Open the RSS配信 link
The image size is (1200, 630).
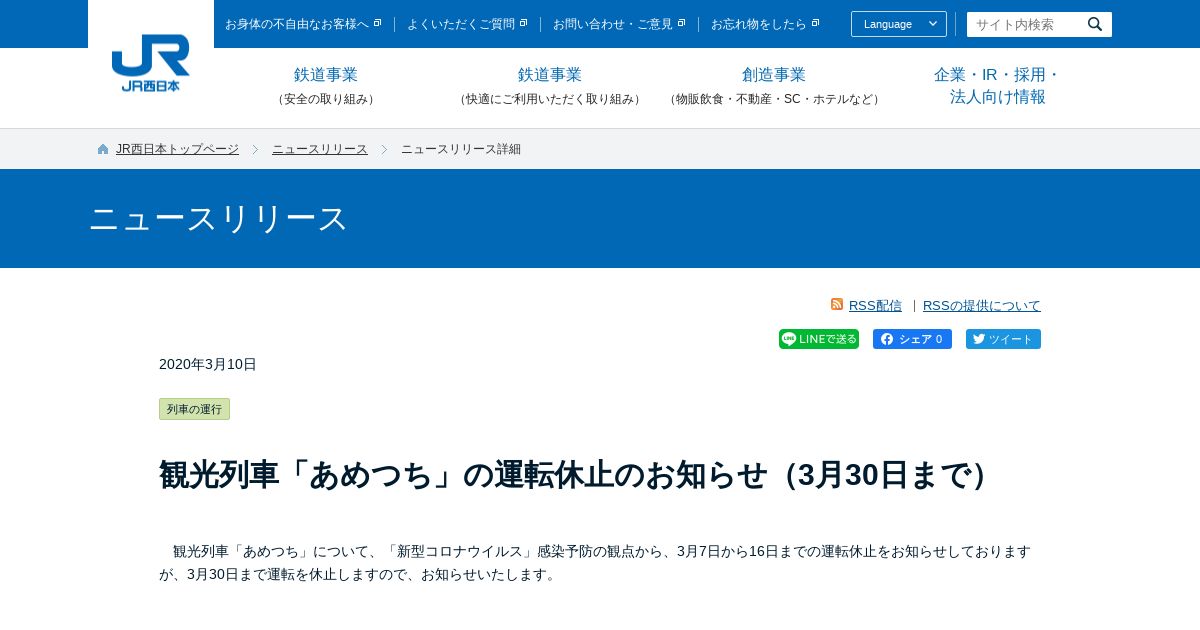point(875,305)
